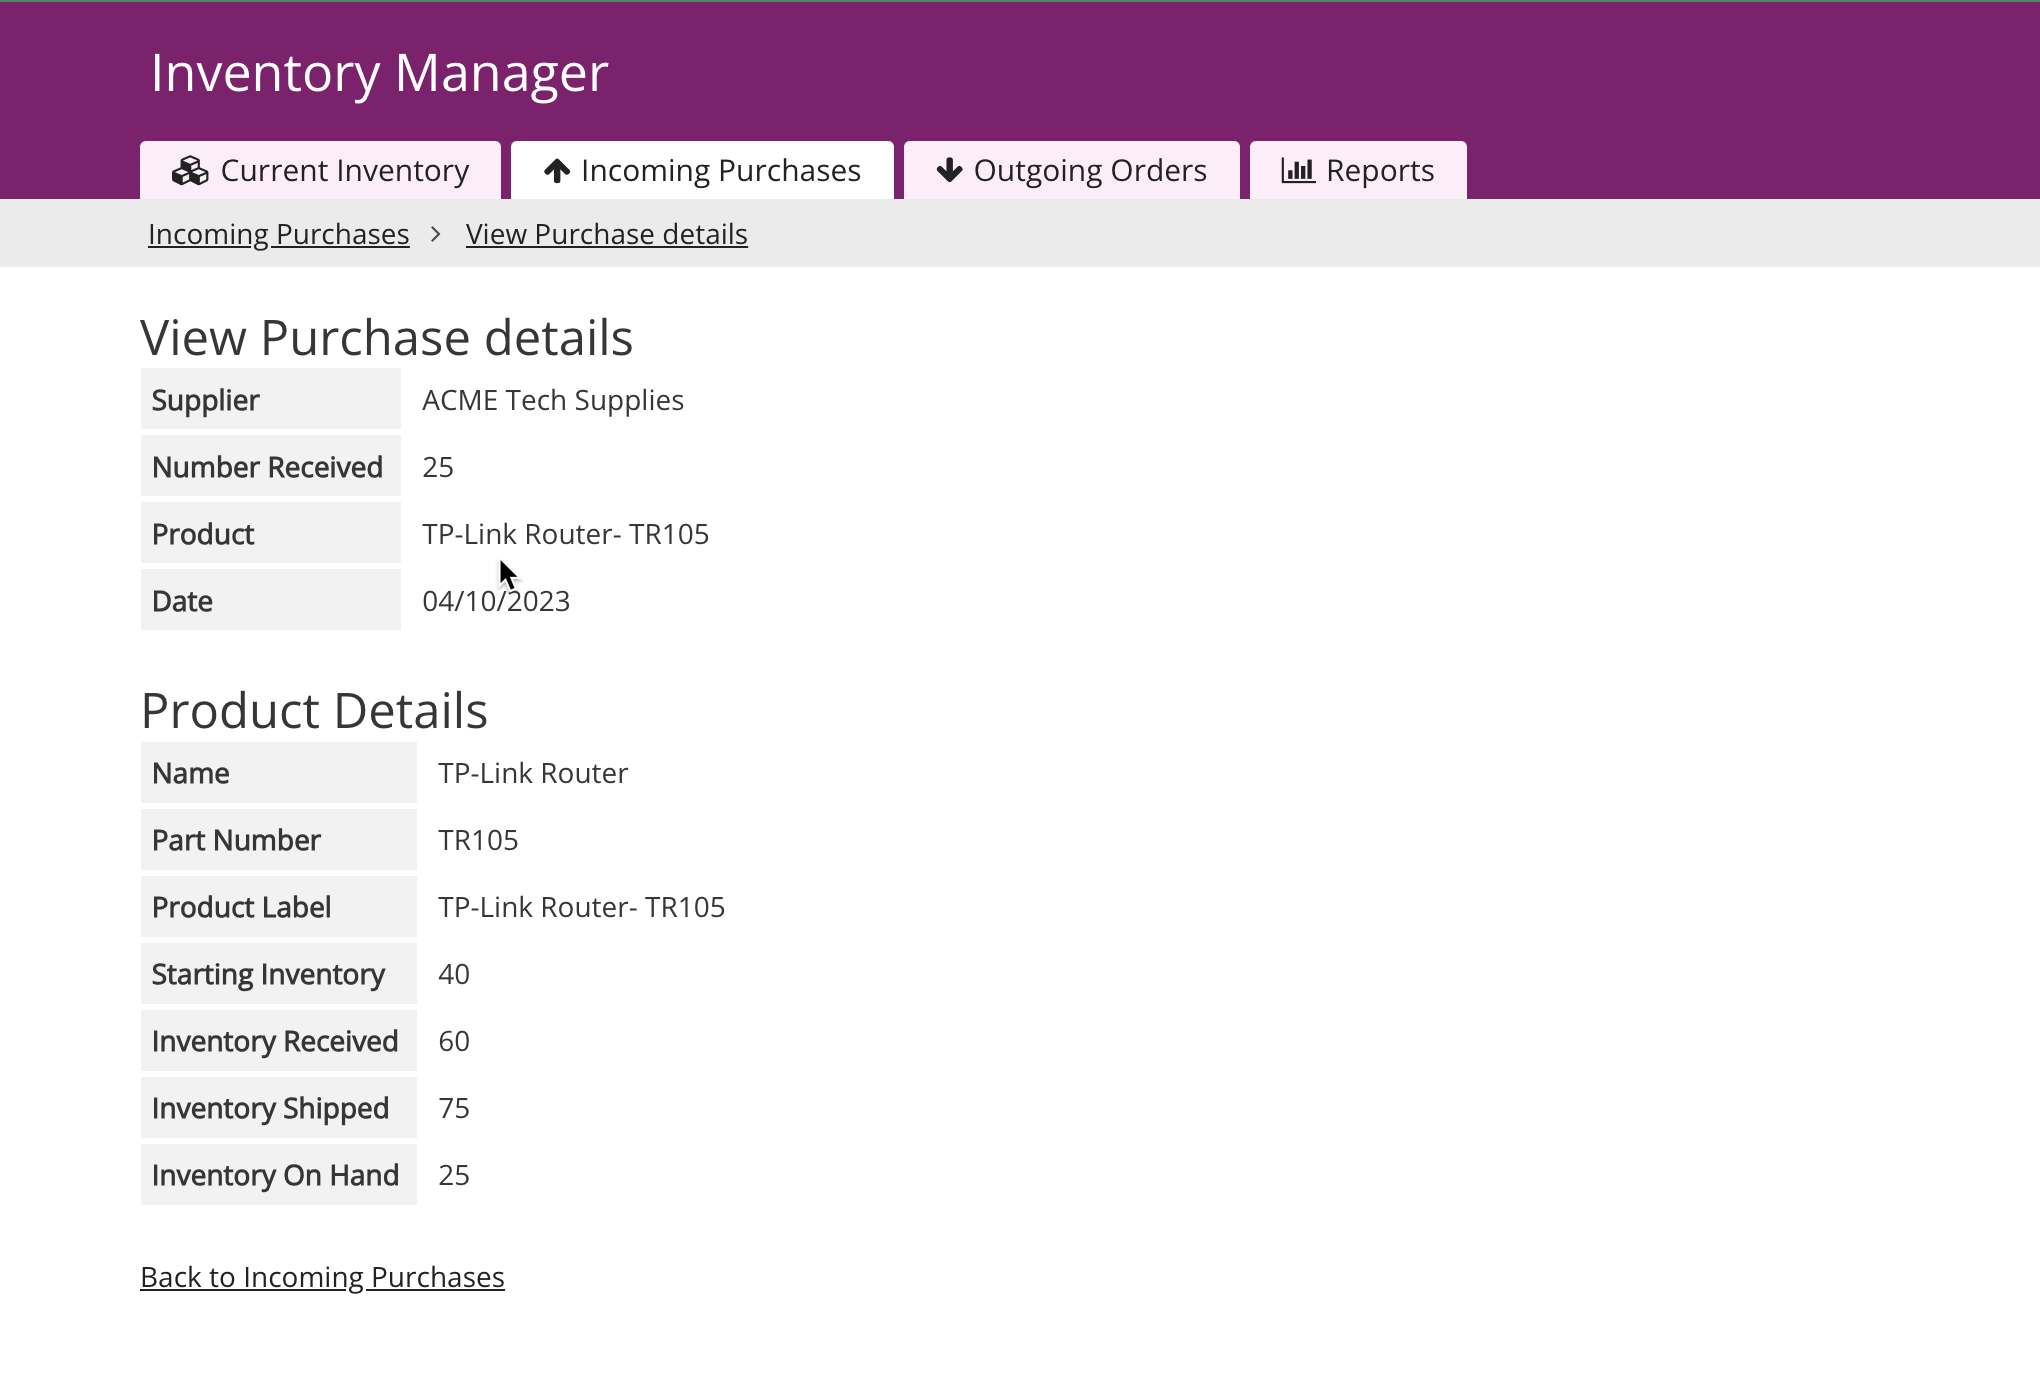Click the down arrow icon on Outgoing Orders
Viewport: 2040px width, 1376px height.
coord(949,171)
